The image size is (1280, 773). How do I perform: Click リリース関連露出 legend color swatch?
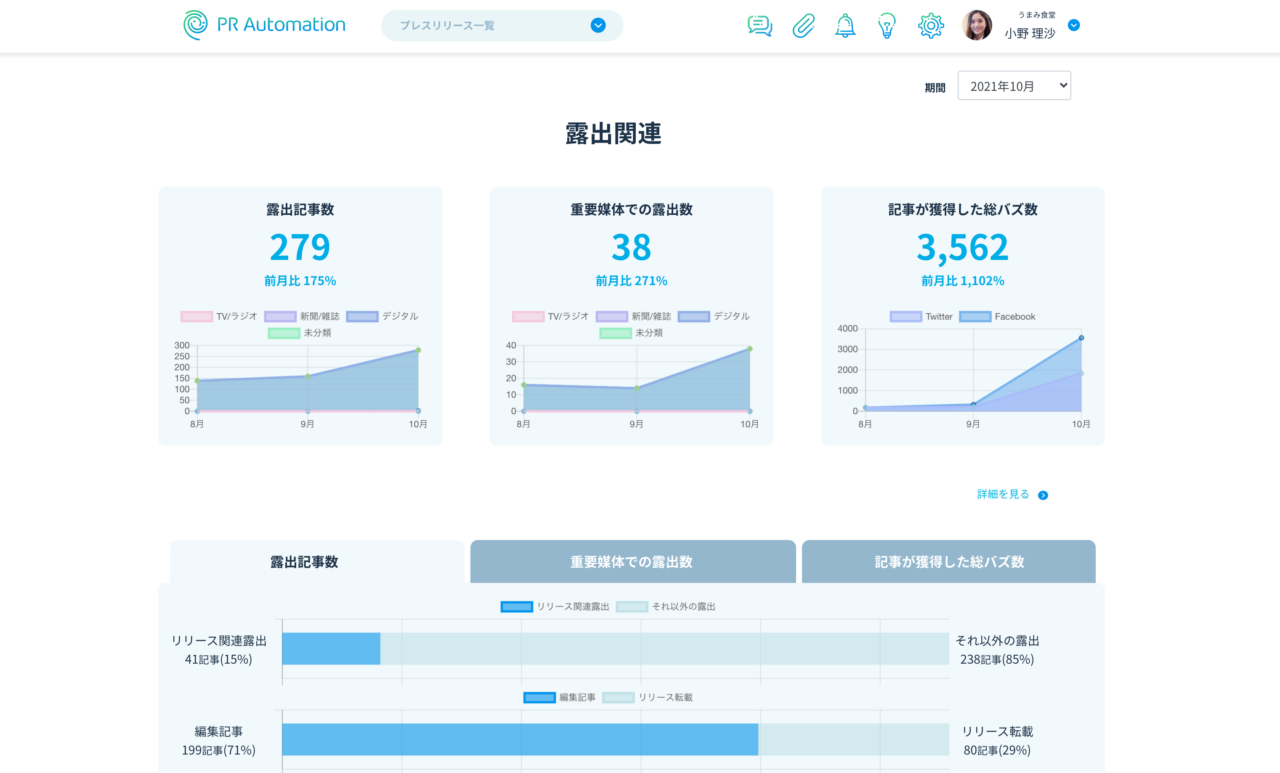coord(516,607)
